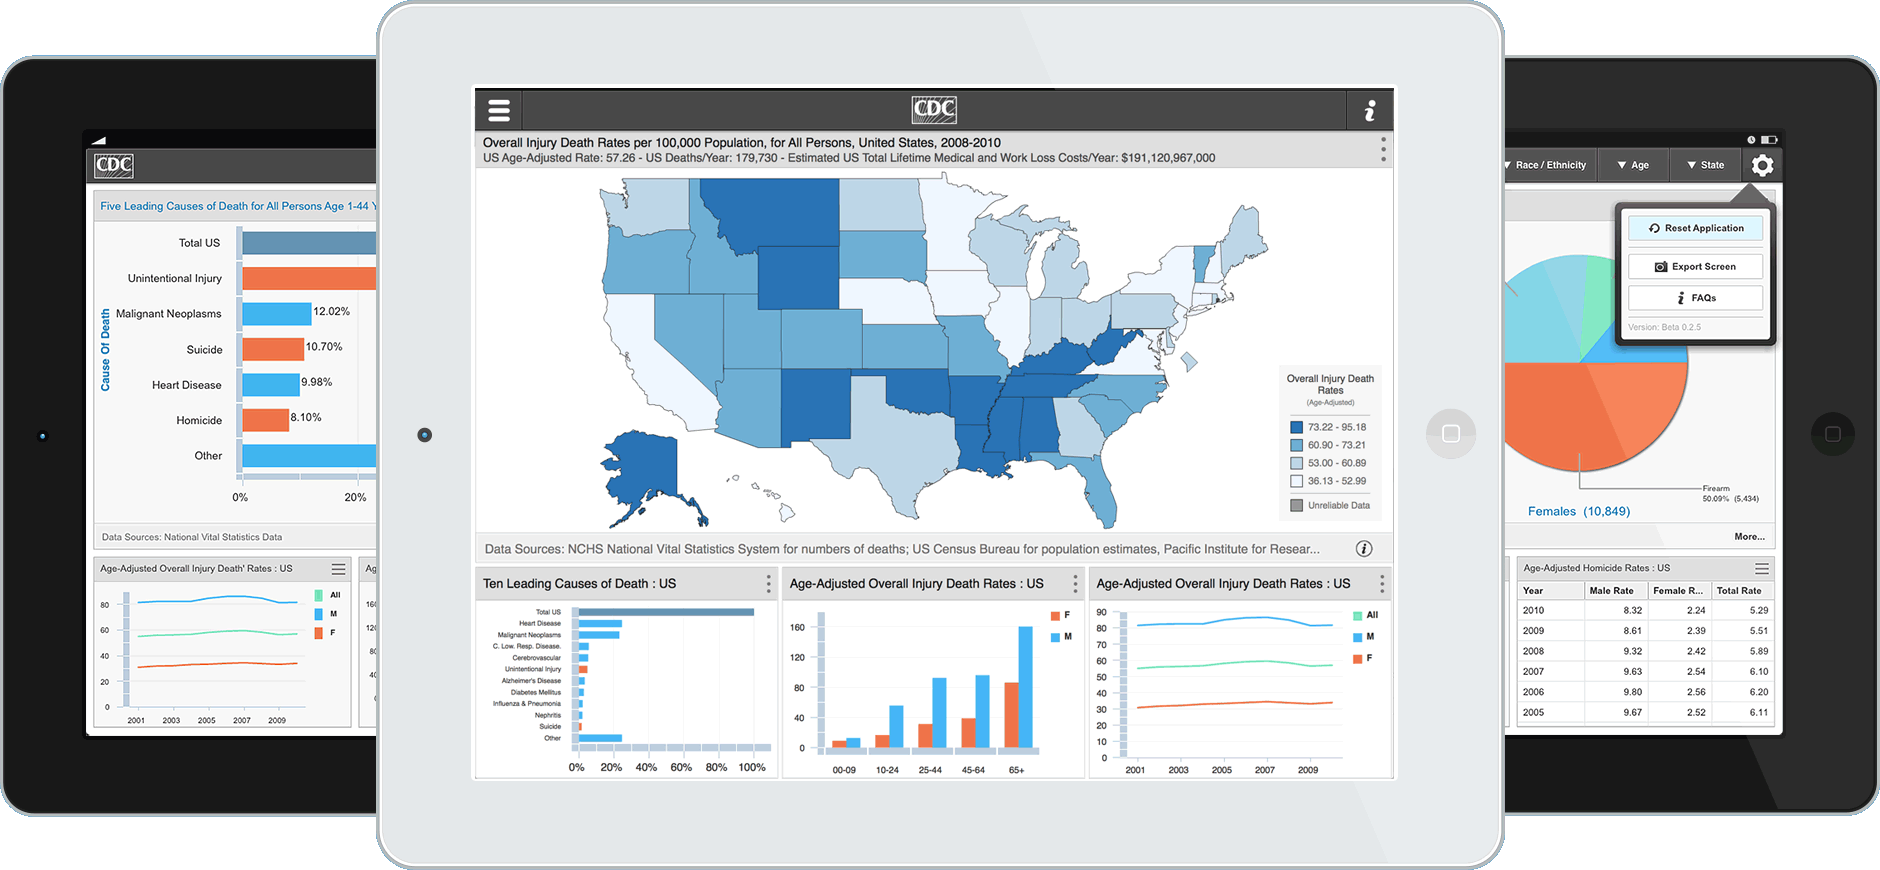This screenshot has width=1880, height=870.
Task: Open the hamburger menu in center CDC header
Action: coord(499,110)
